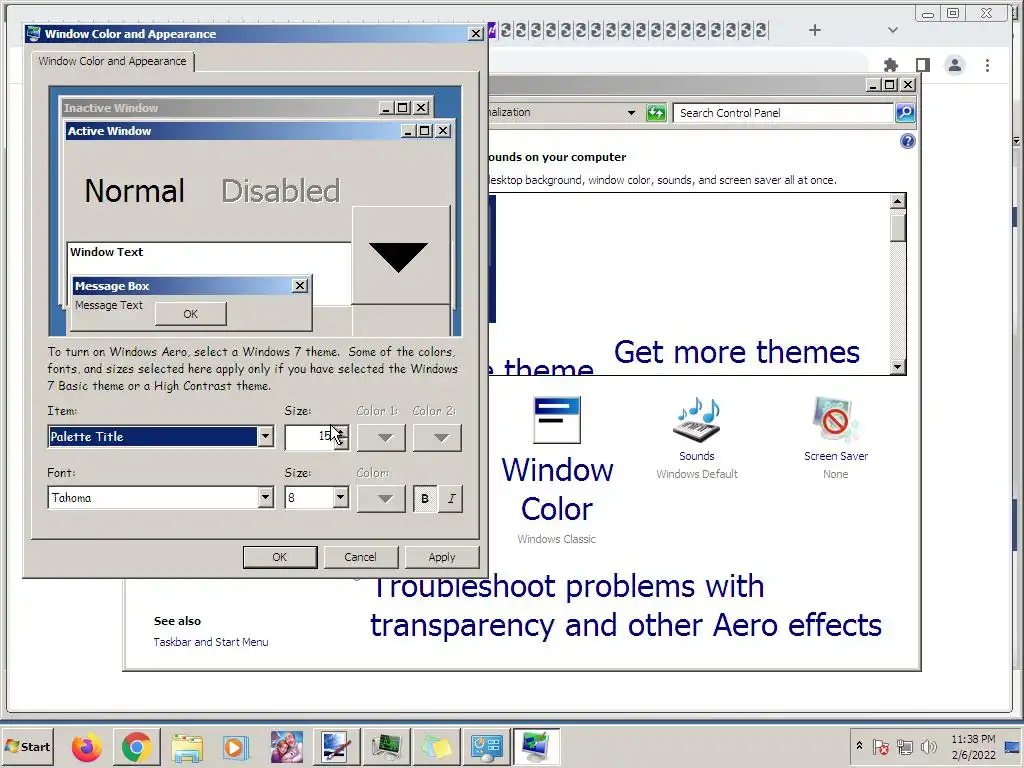Click the disabled Color 1 swatch
Viewport: 1024px width, 768px height.
[381, 438]
